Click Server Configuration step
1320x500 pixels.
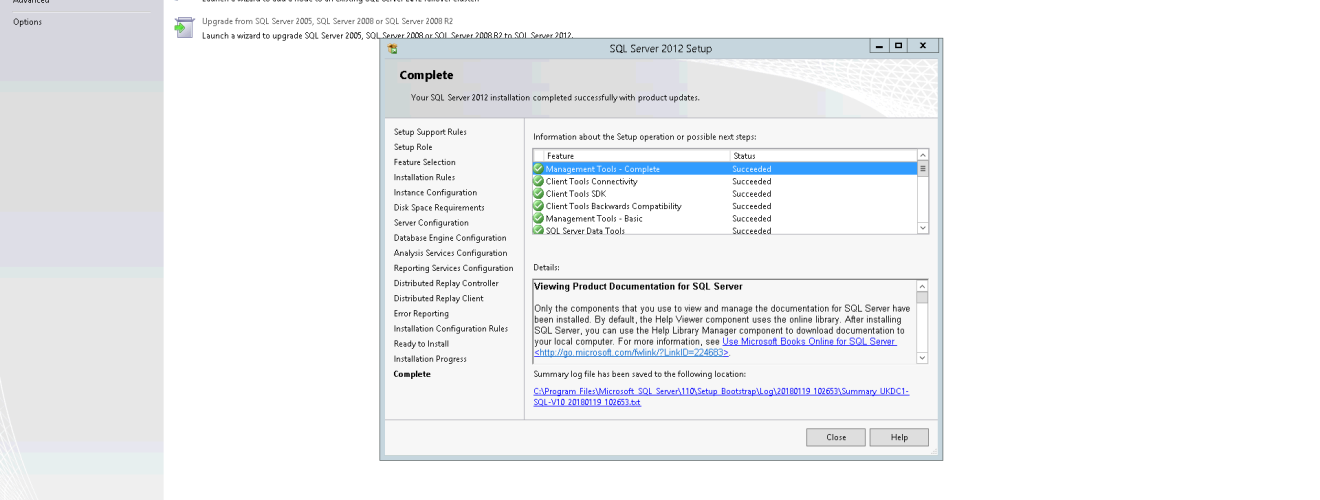pyautogui.click(x=431, y=223)
